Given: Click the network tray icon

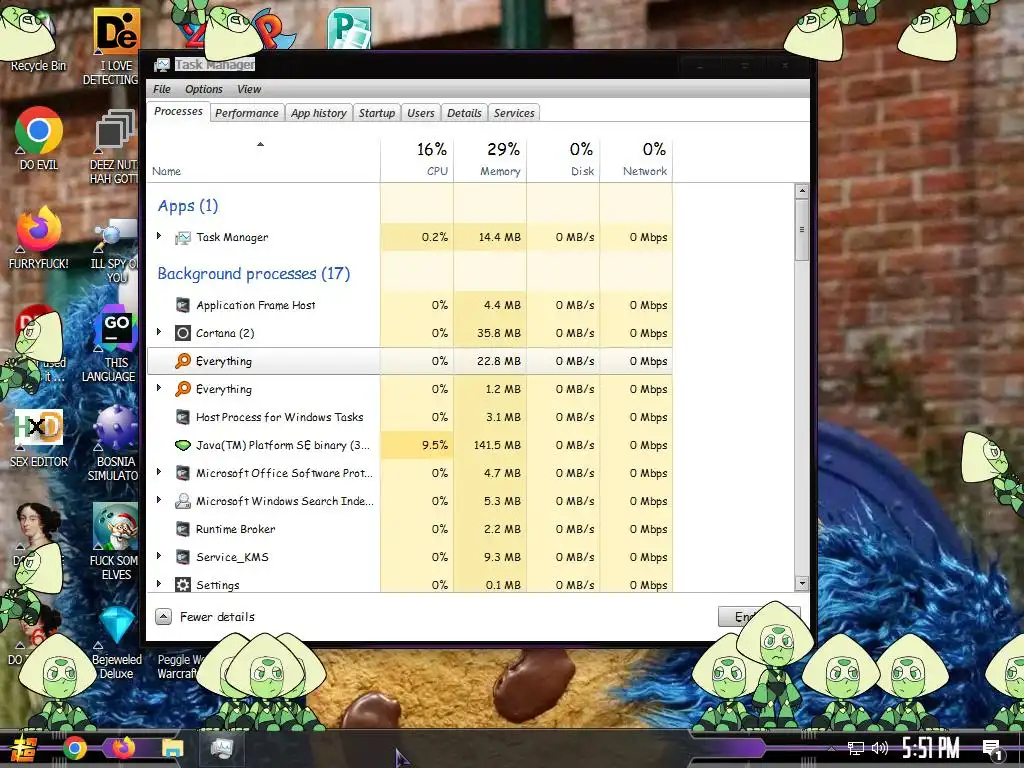Looking at the screenshot, I should pos(856,748).
